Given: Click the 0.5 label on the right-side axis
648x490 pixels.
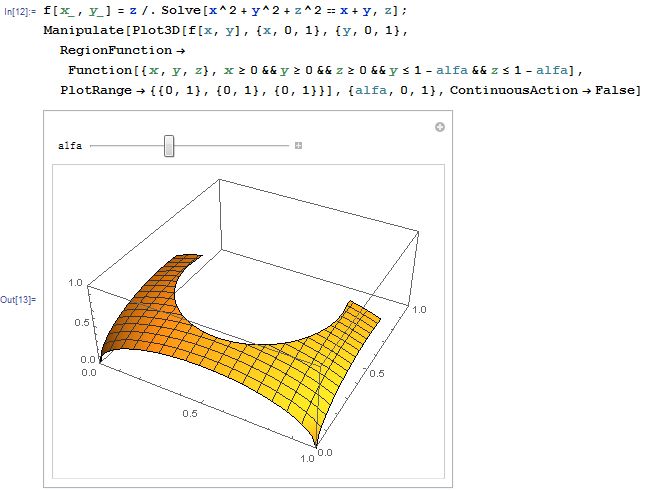Looking at the screenshot, I should 376,373.
